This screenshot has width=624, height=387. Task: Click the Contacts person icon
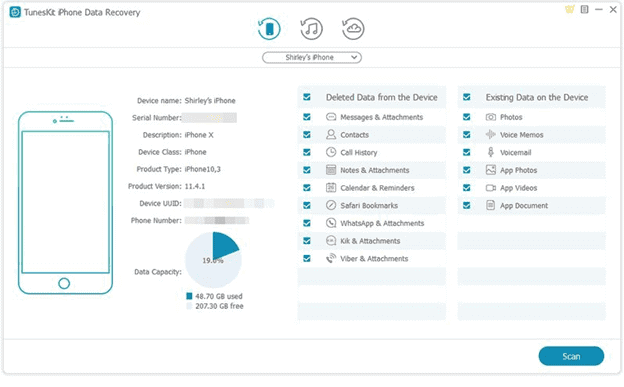[331, 135]
